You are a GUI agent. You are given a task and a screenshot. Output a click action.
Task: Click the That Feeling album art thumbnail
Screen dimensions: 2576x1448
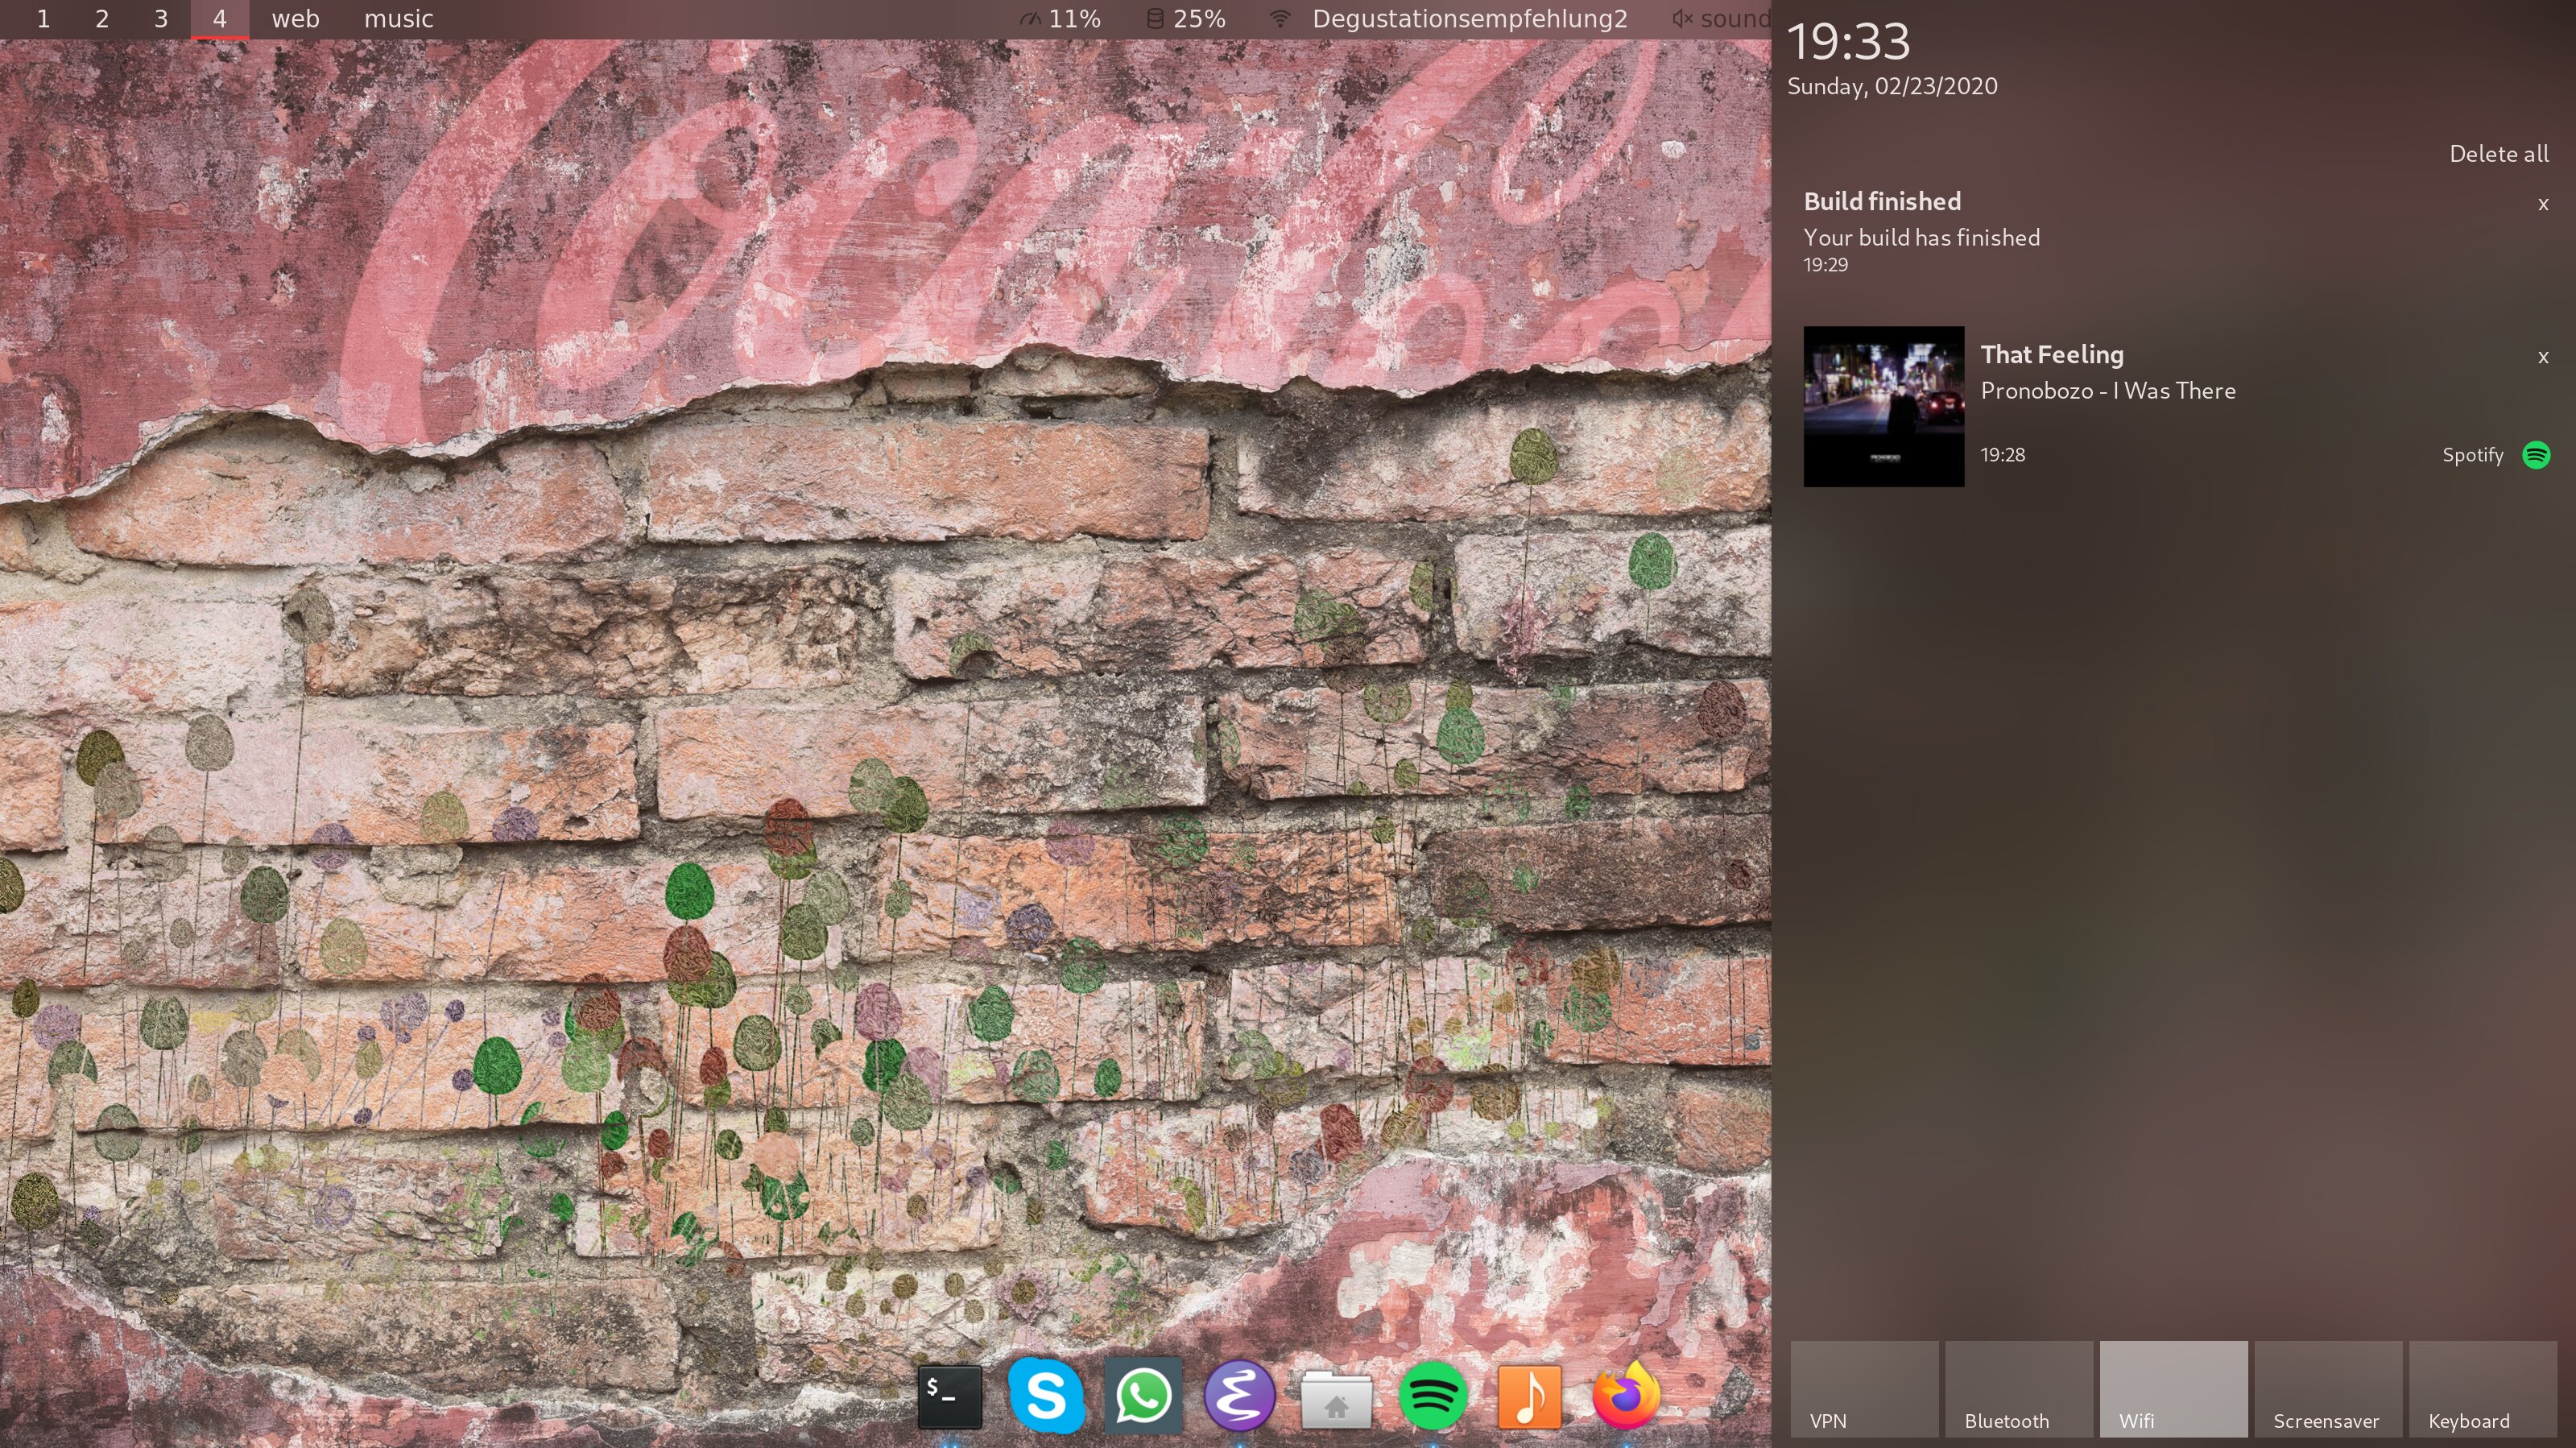[1883, 406]
